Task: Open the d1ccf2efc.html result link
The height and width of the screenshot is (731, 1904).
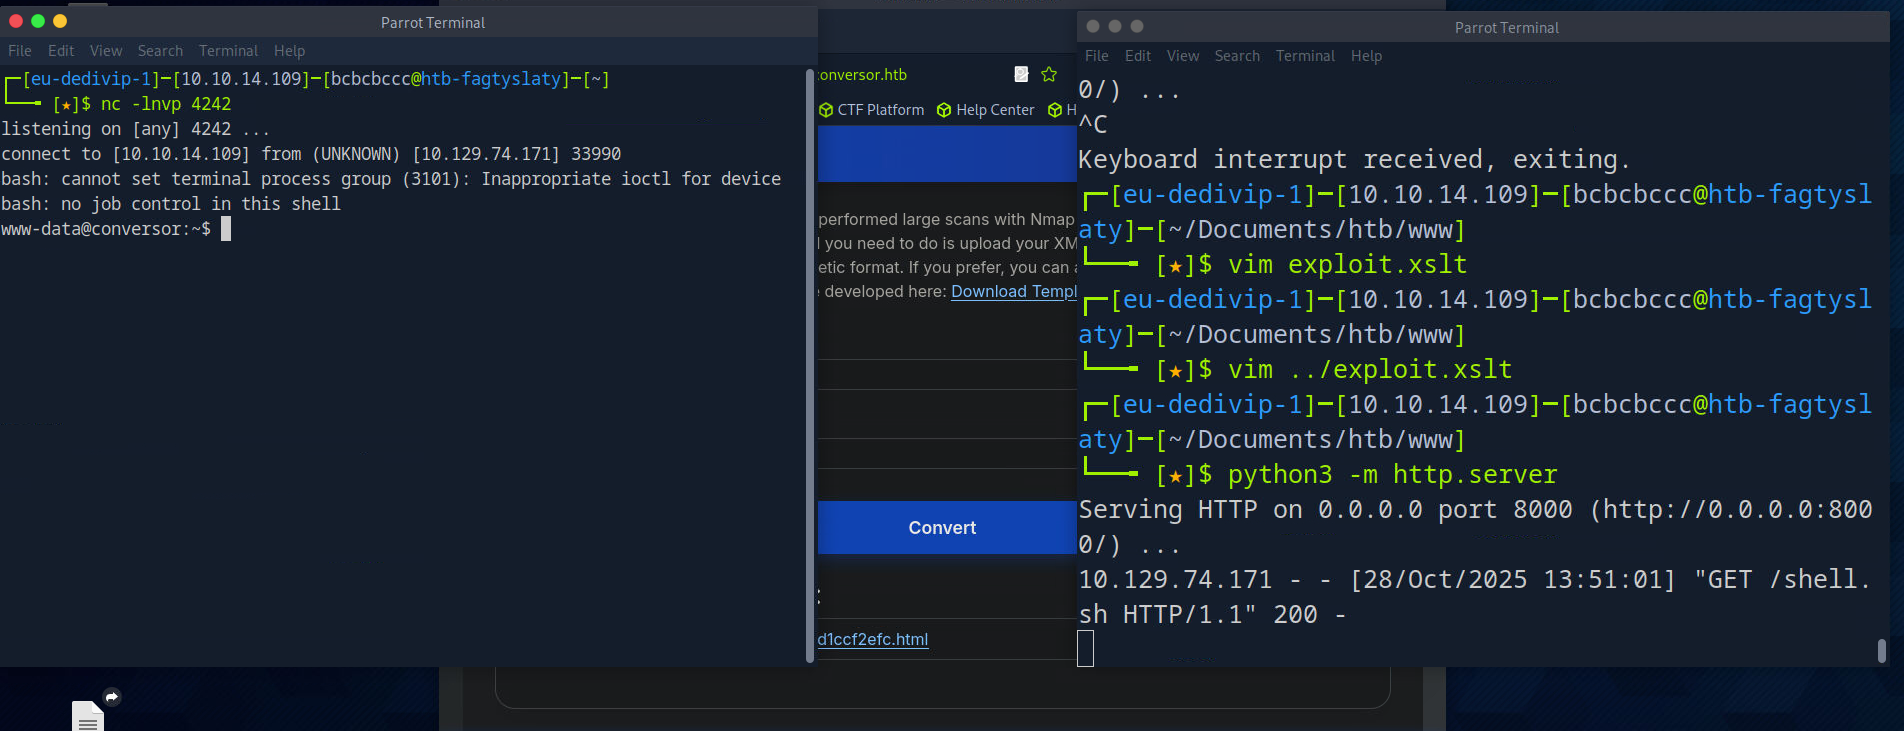Action: click(x=873, y=639)
